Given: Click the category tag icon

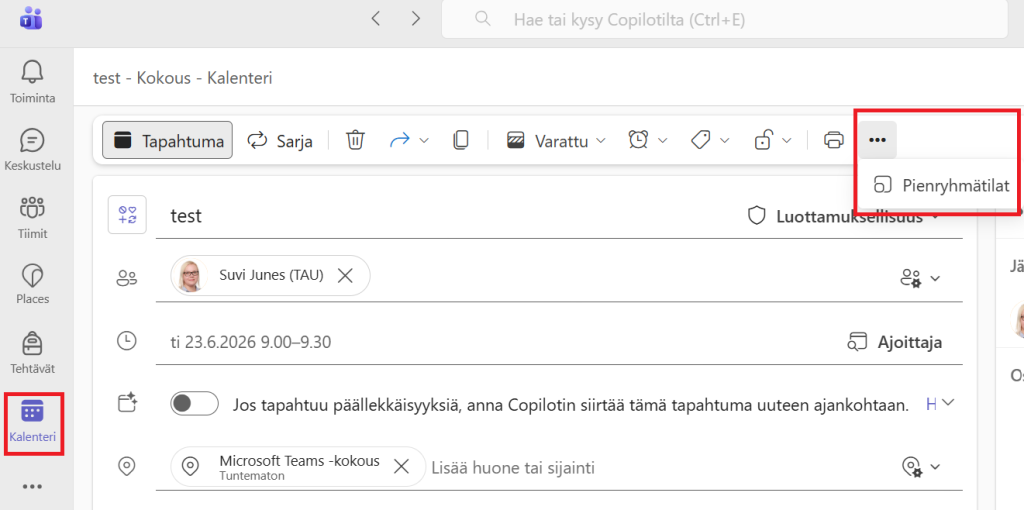Looking at the screenshot, I should (701, 140).
